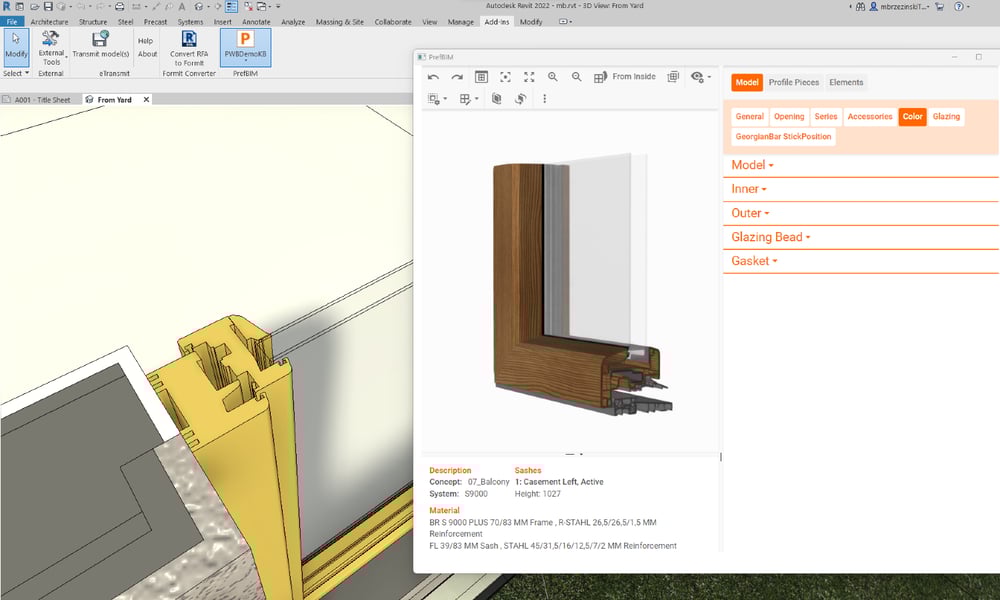Expand the Glazing Bead section
This screenshot has width=1000, height=600.
pos(771,237)
